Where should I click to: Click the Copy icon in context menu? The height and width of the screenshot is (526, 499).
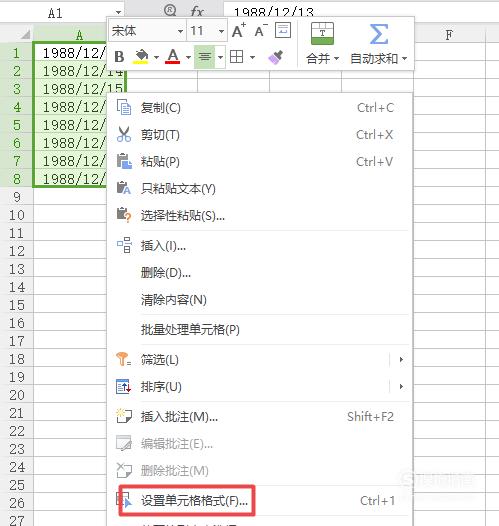click(x=123, y=107)
